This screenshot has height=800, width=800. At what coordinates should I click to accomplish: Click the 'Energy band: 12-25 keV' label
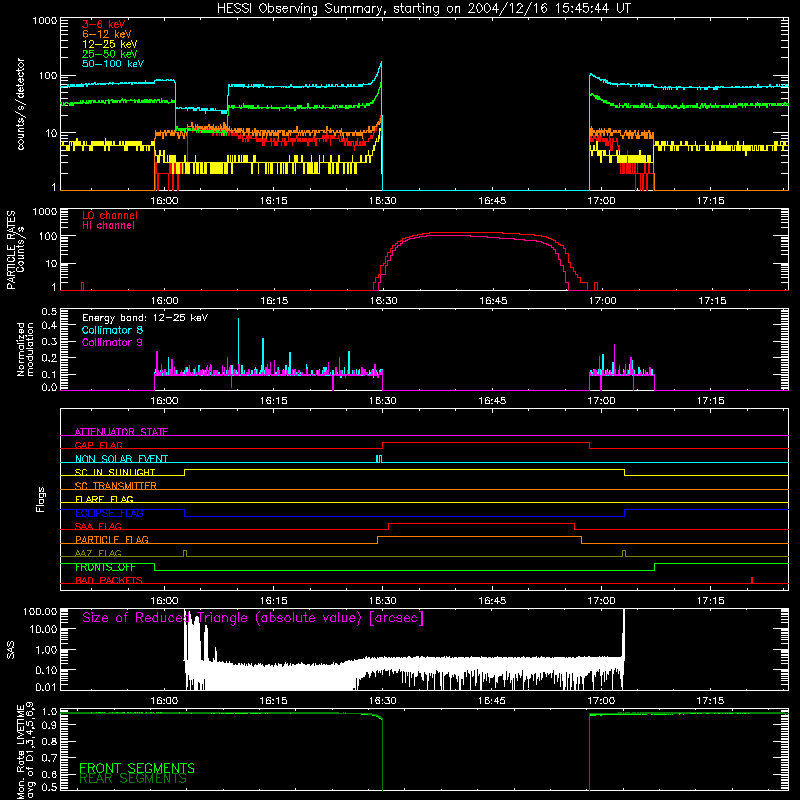[145, 318]
